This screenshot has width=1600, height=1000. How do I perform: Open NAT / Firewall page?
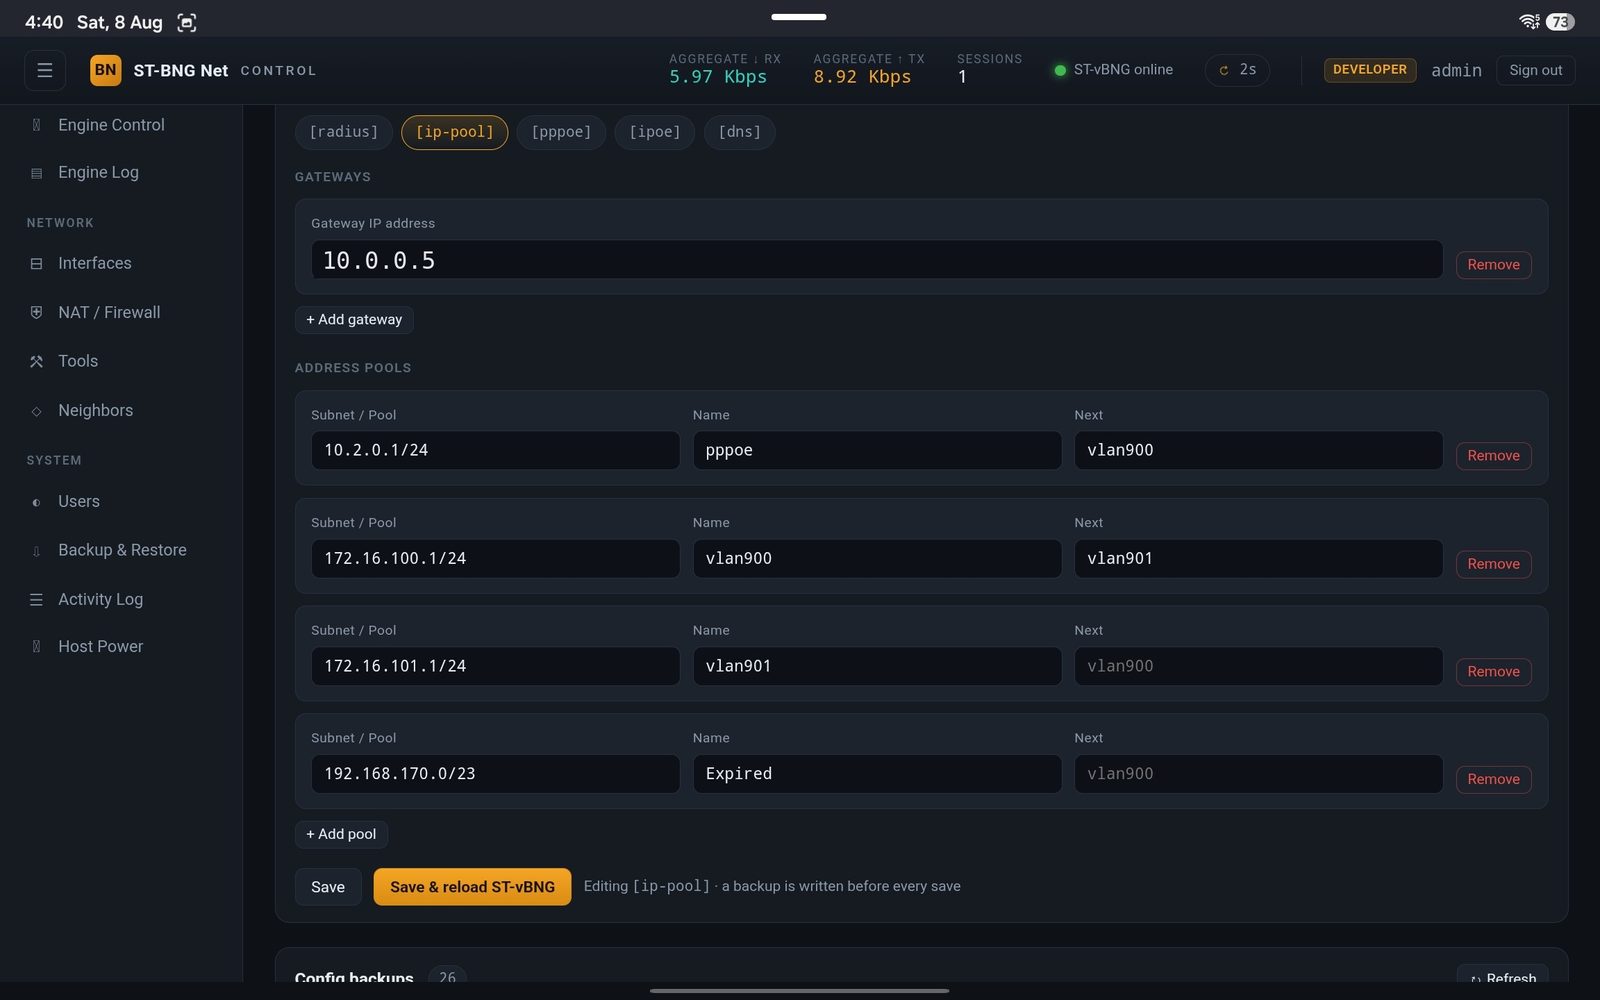point(109,312)
